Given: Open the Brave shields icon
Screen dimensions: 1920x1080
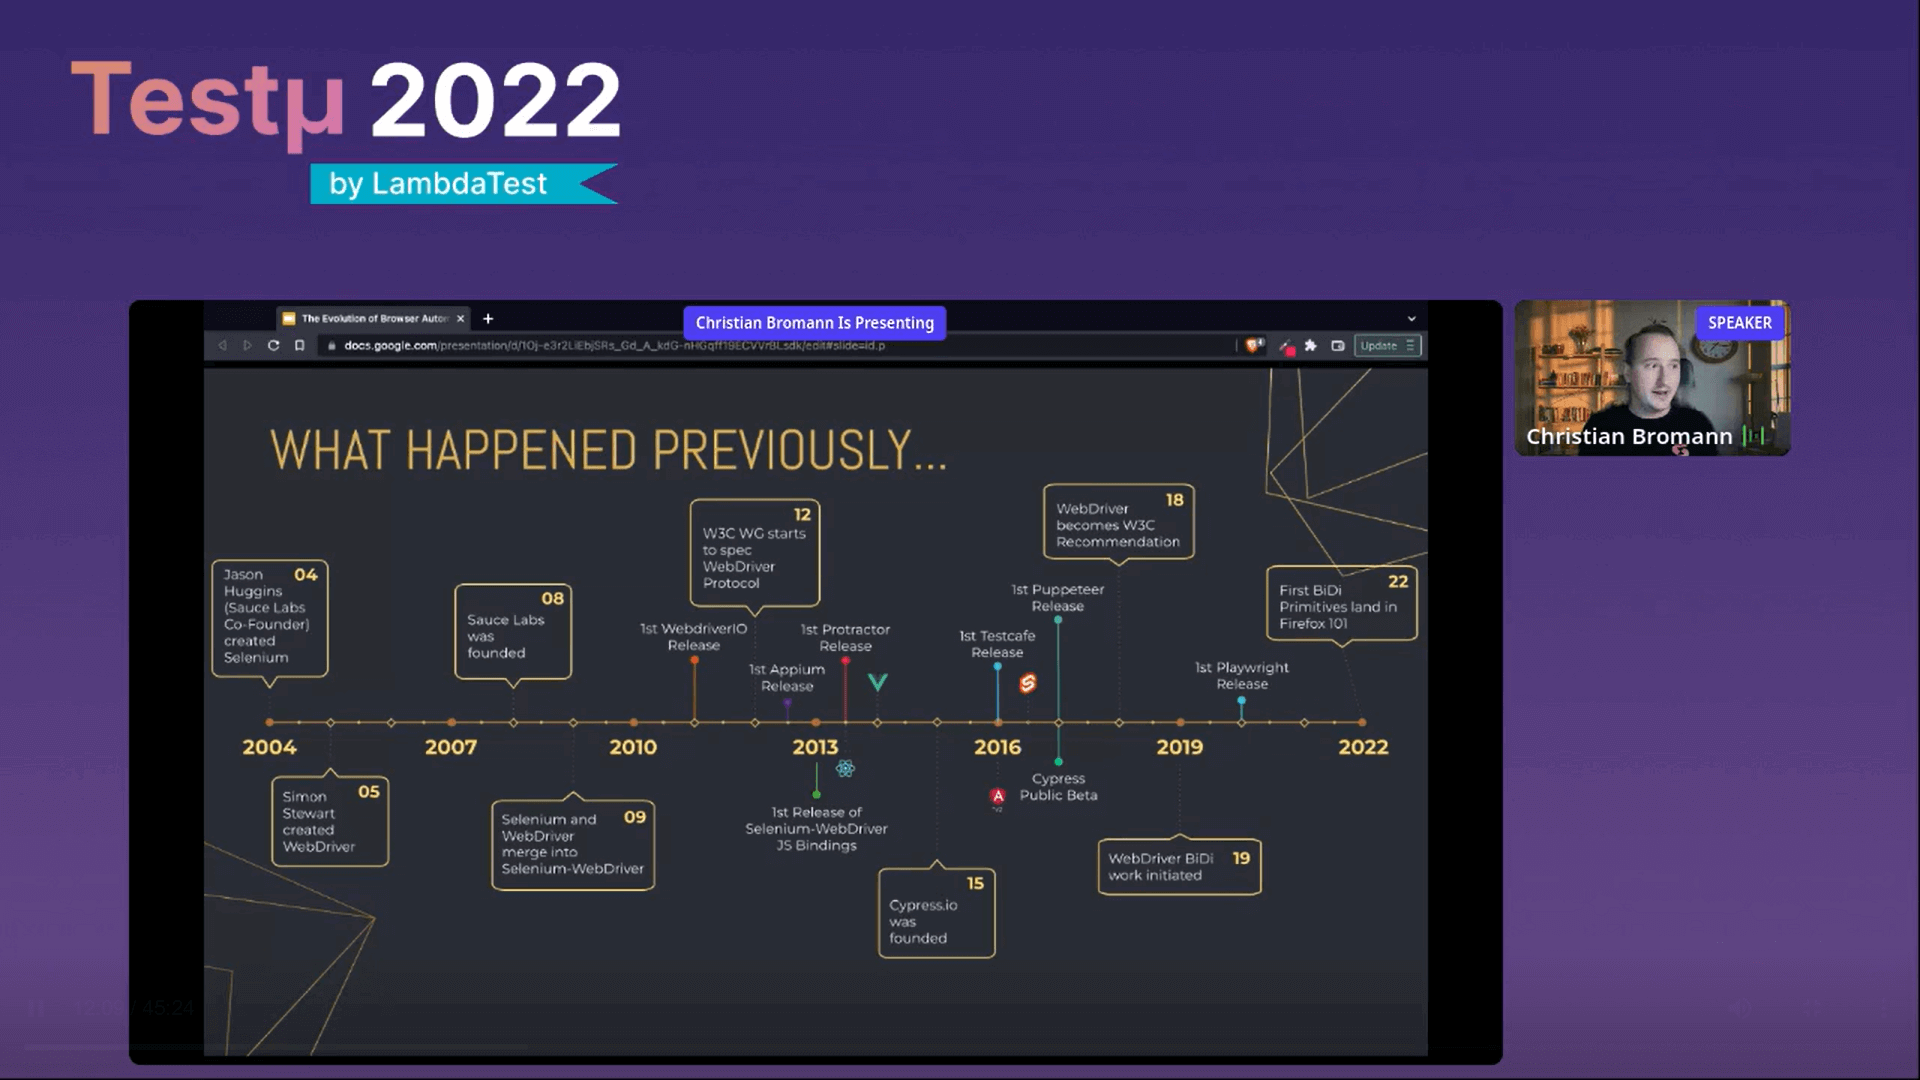Looking at the screenshot, I should click(1253, 346).
